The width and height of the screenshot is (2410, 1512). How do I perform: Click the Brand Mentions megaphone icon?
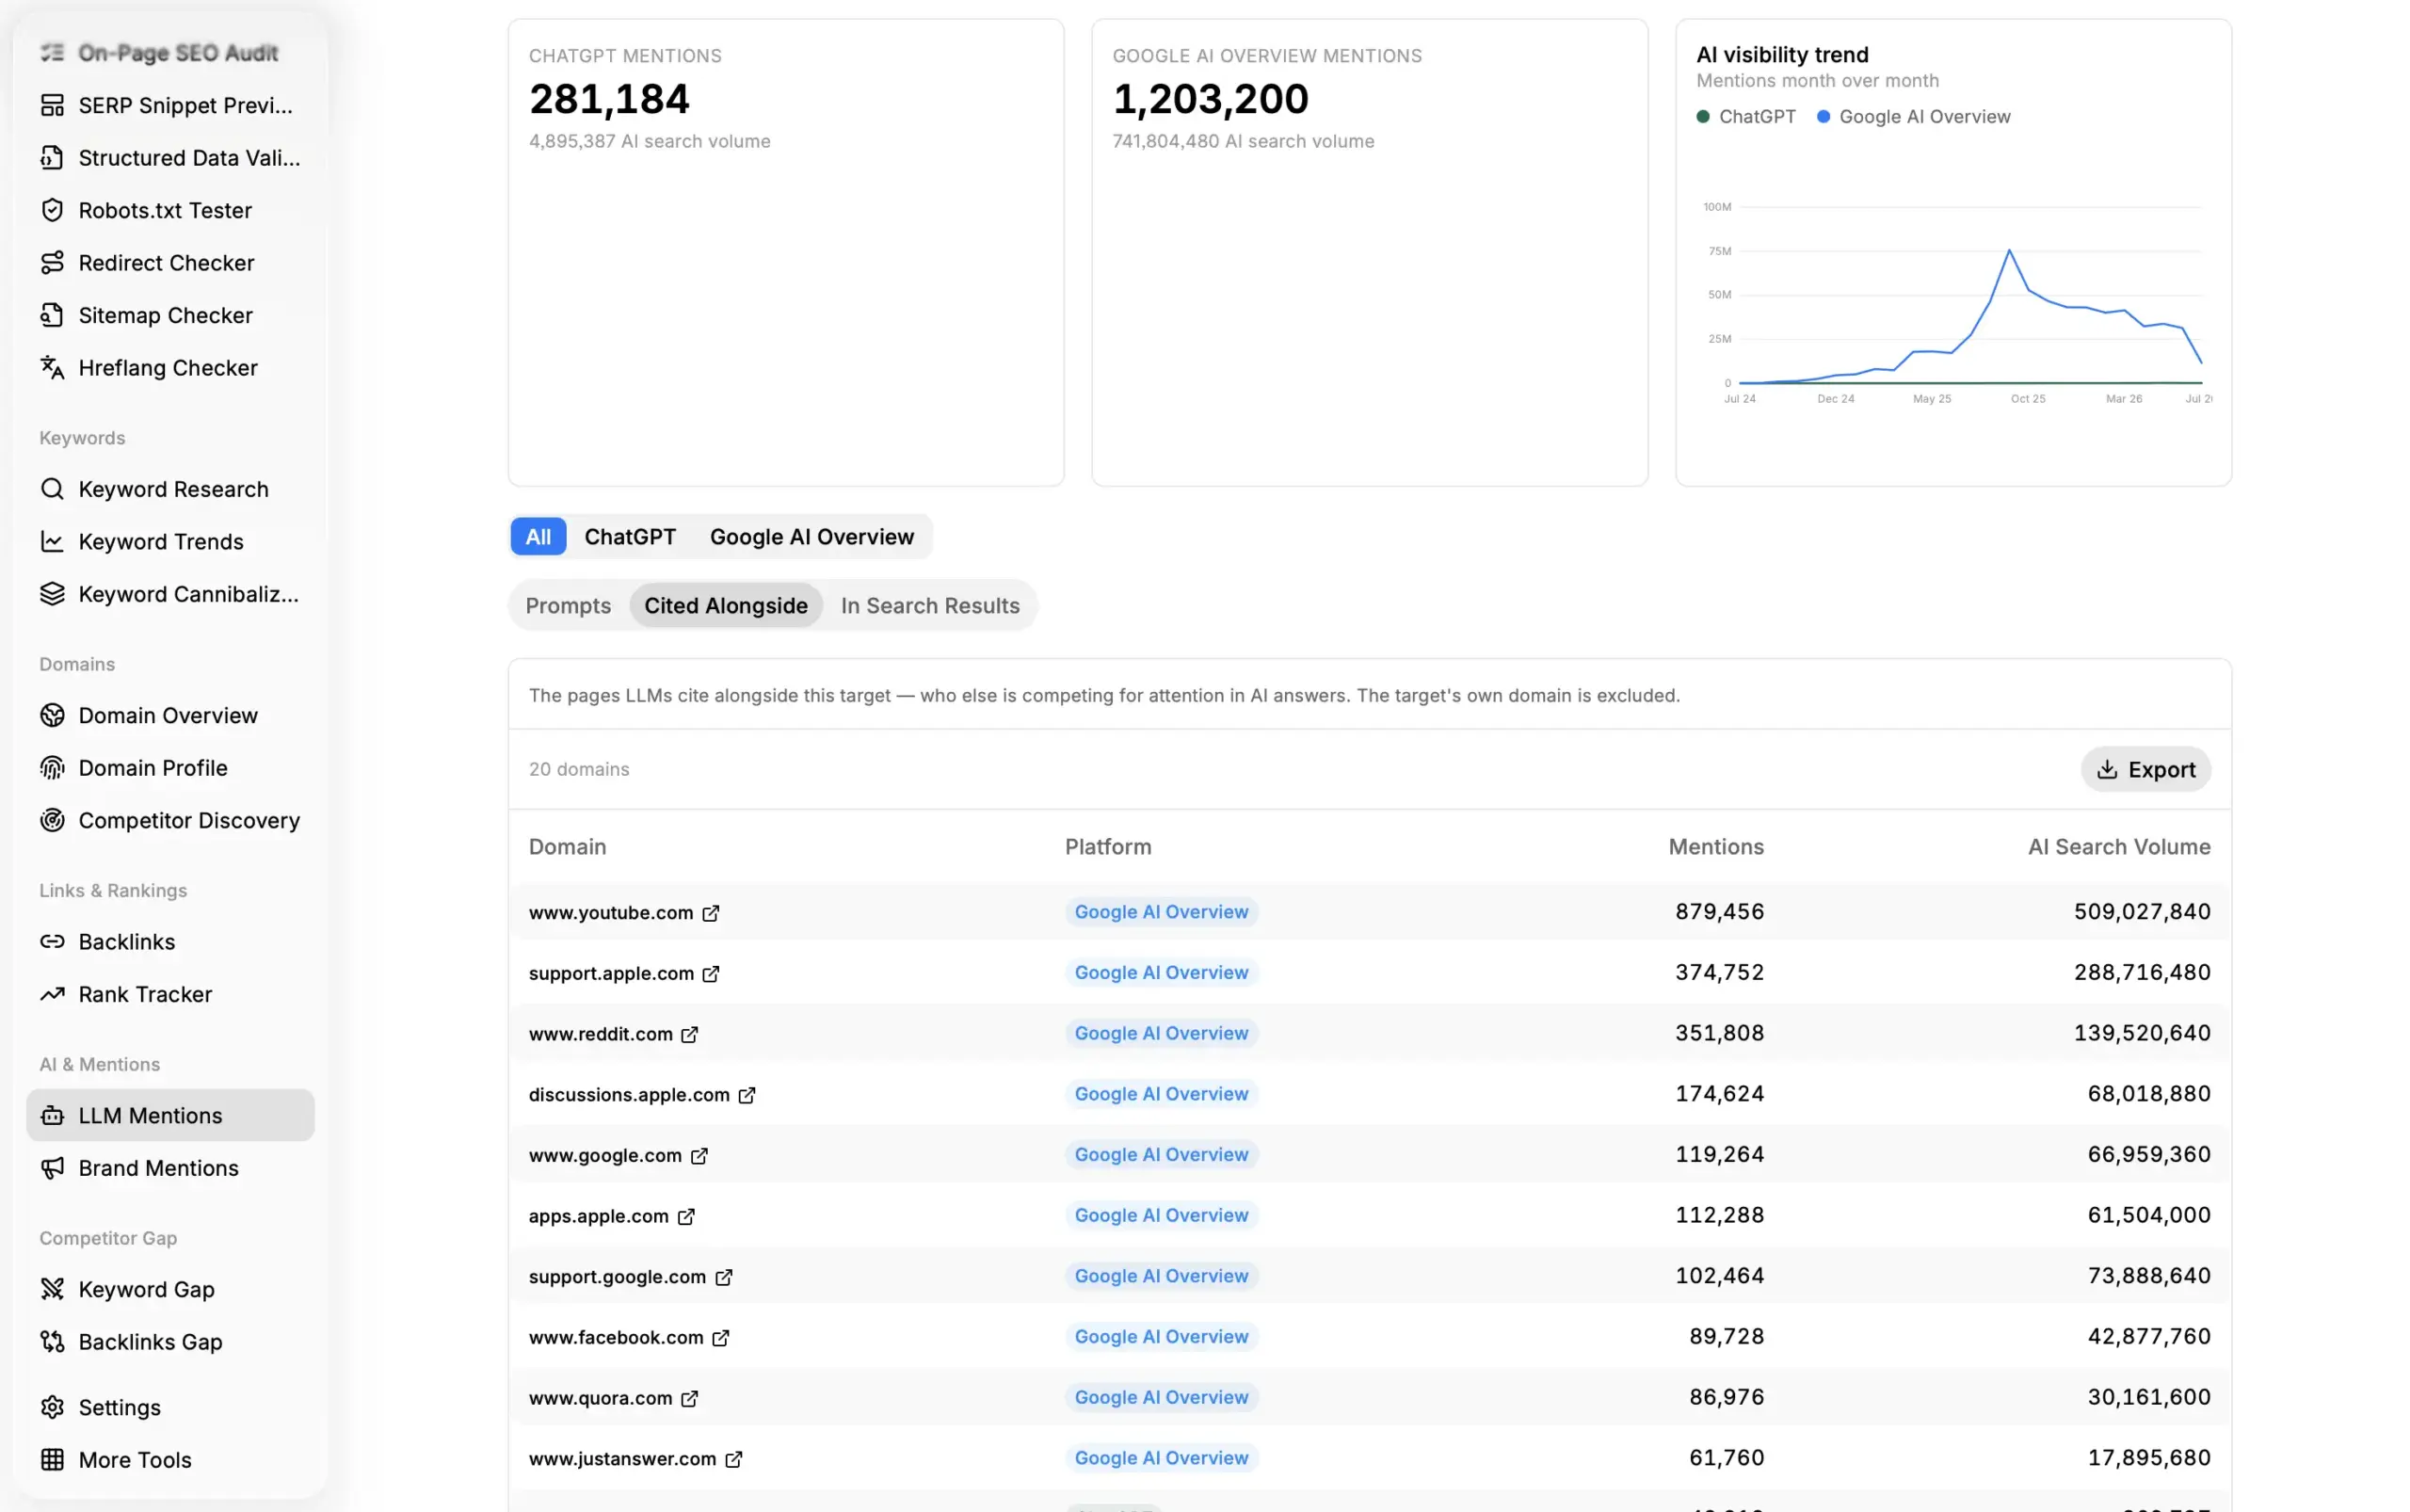point(52,1167)
